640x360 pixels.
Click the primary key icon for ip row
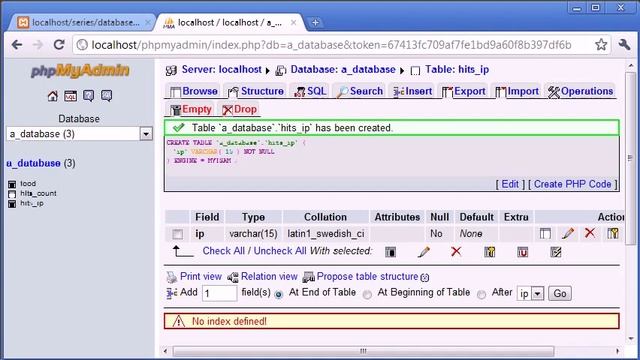point(613,233)
